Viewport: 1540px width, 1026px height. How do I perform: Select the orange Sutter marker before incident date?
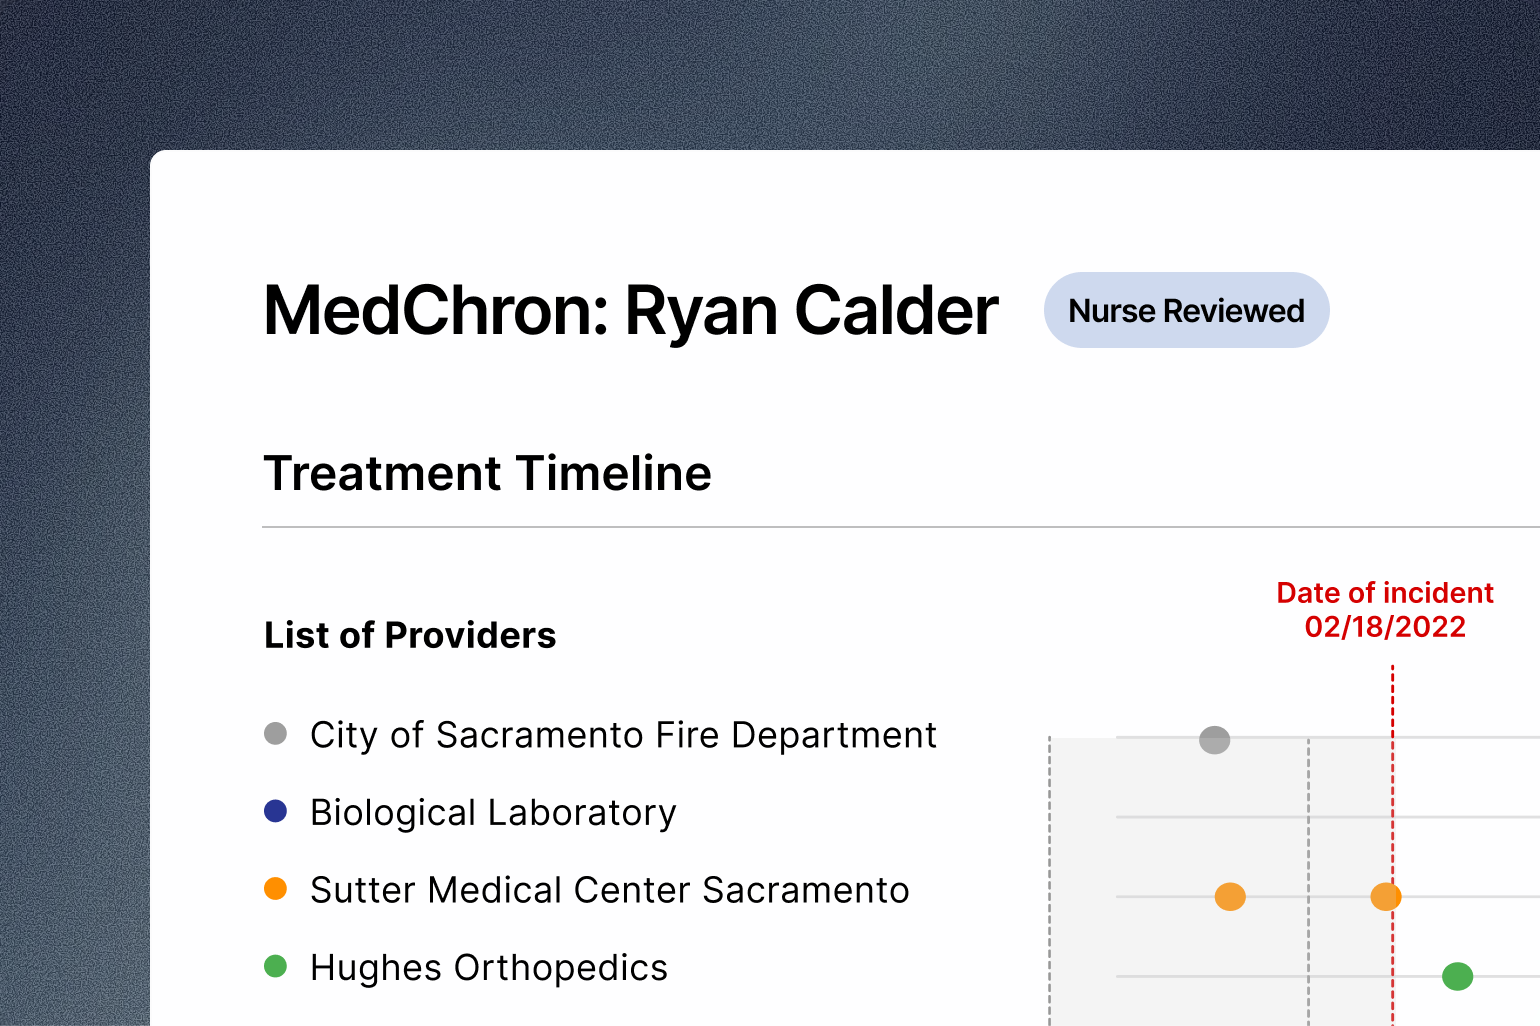click(x=1230, y=896)
